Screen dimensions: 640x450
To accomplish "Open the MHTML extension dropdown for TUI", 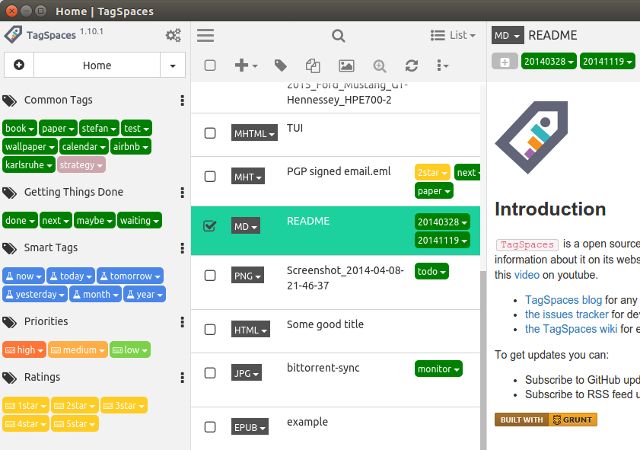I will 254,133.
